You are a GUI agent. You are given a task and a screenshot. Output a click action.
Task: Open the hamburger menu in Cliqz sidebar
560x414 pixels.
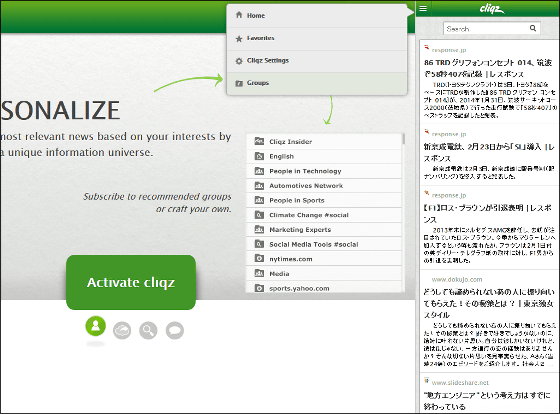point(423,8)
